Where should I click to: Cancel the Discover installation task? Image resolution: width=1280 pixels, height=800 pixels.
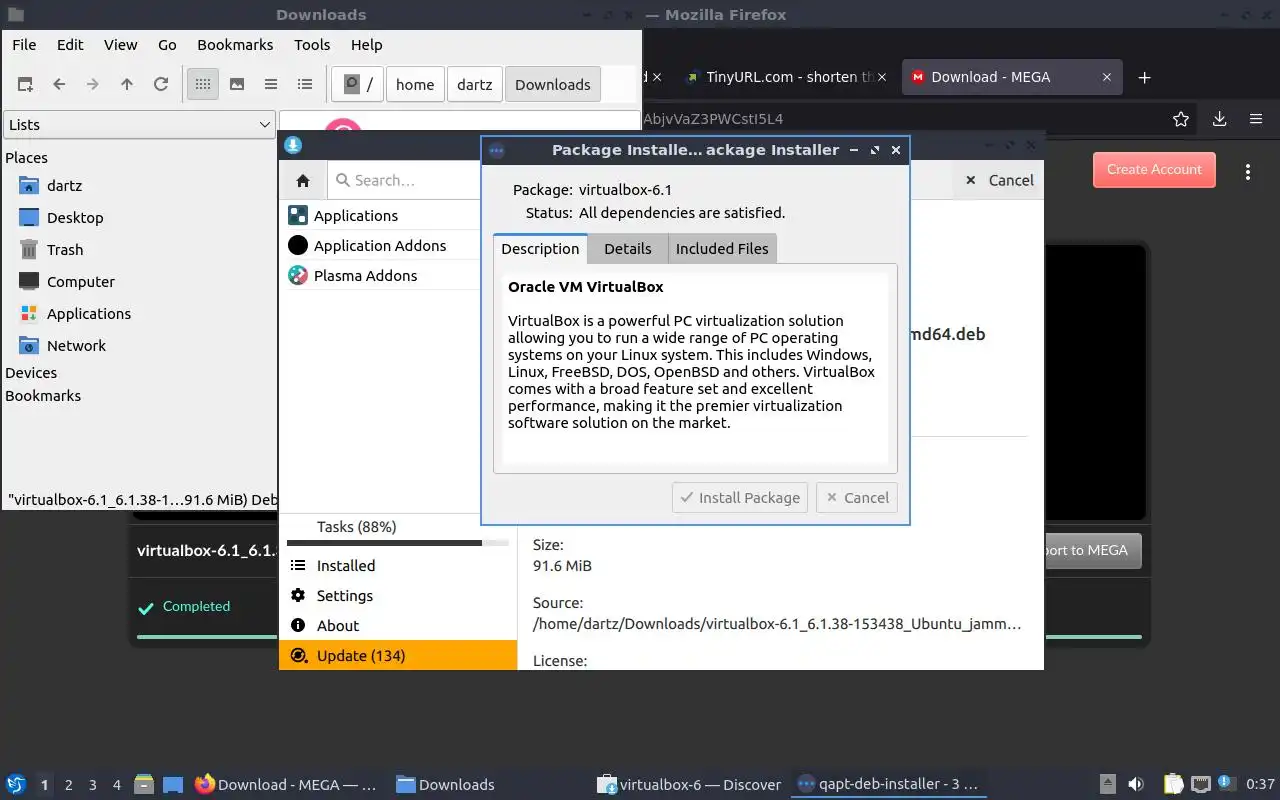(999, 181)
